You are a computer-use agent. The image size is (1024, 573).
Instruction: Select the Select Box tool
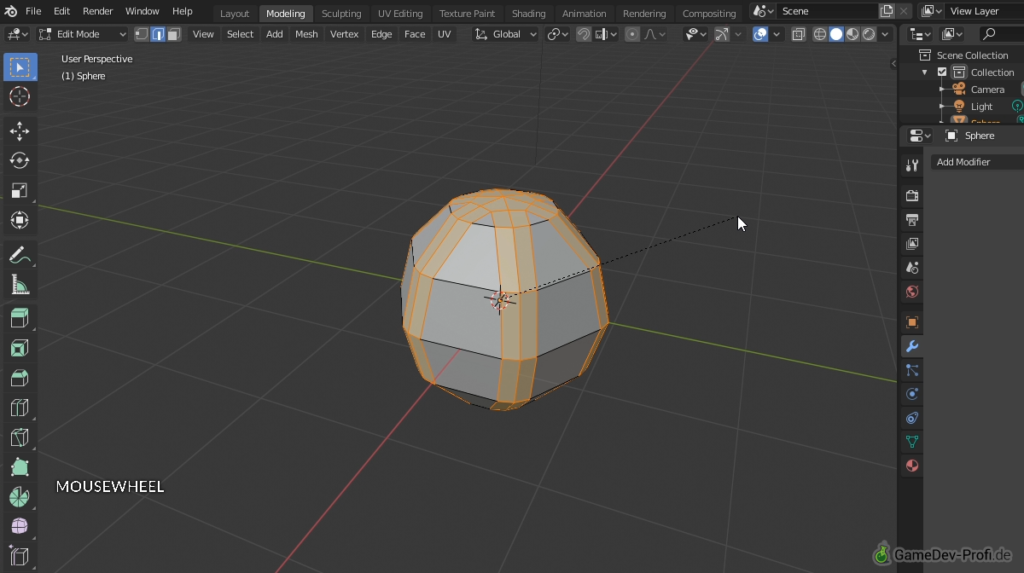[20, 68]
